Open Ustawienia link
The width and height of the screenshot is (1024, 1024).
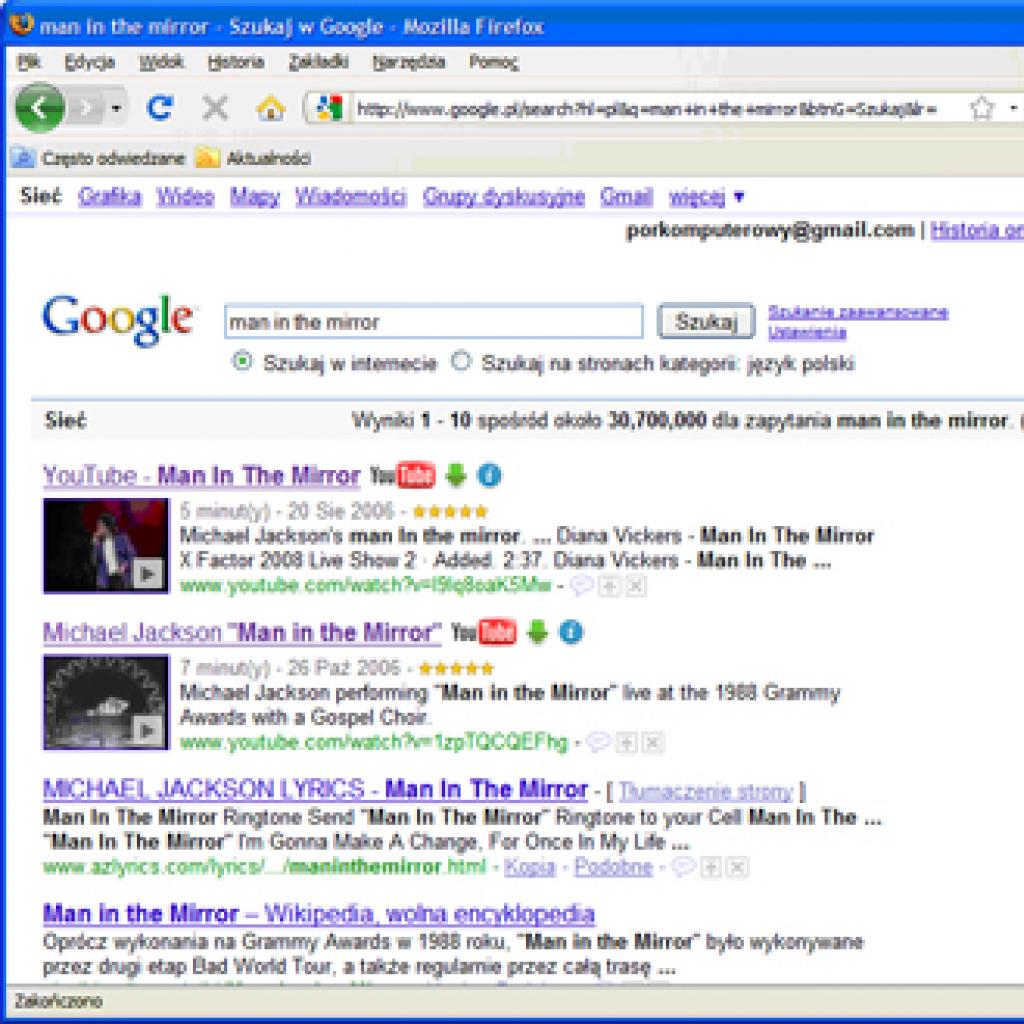[x=807, y=332]
